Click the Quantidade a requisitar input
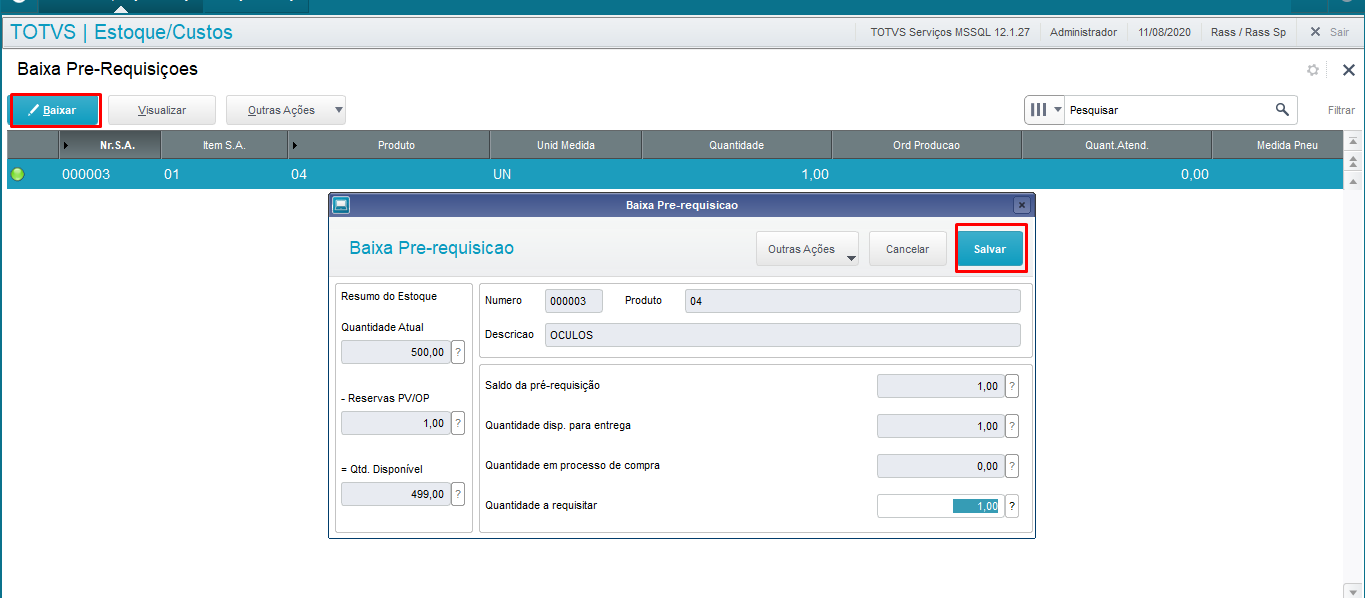 (x=940, y=506)
